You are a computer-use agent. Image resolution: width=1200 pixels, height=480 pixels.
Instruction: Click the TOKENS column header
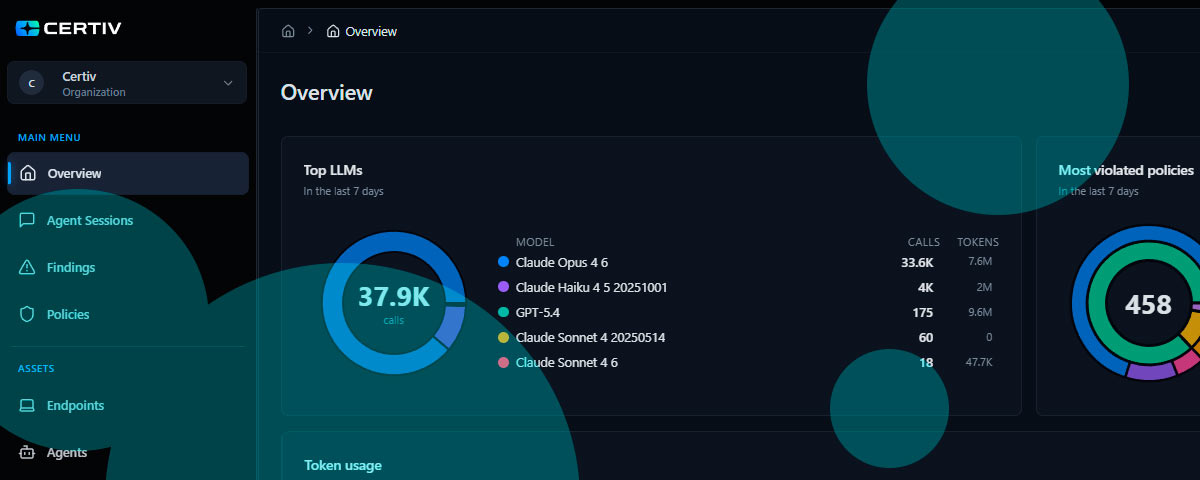coord(978,242)
